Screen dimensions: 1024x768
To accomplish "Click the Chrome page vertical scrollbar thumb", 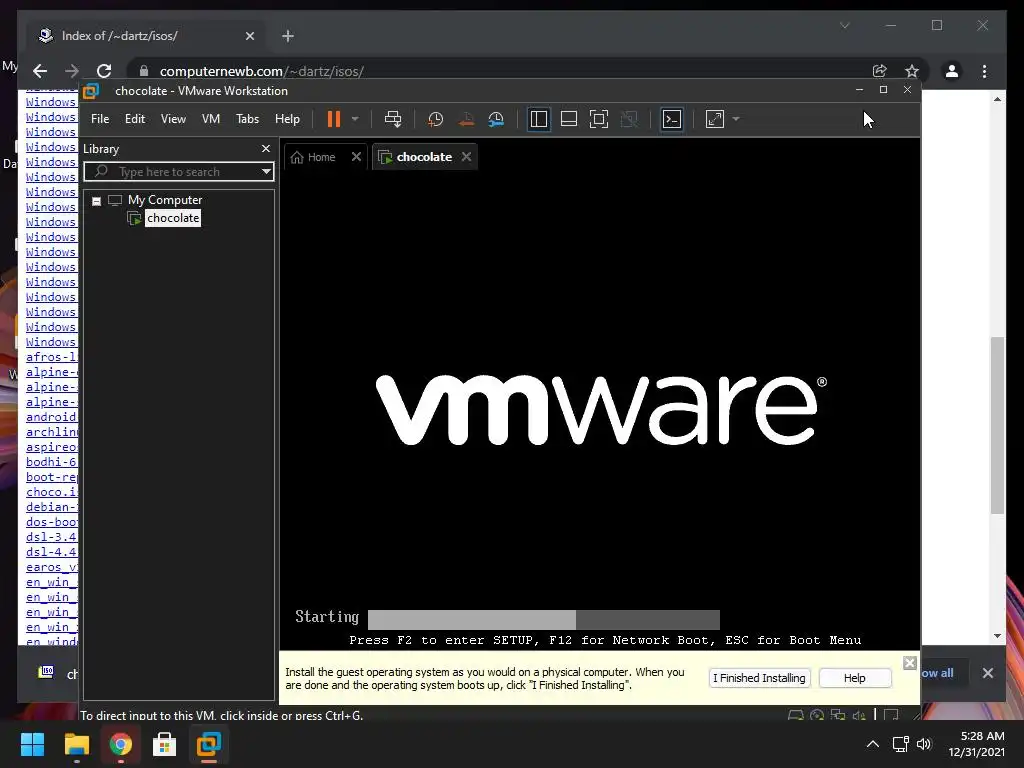I will tap(997, 424).
